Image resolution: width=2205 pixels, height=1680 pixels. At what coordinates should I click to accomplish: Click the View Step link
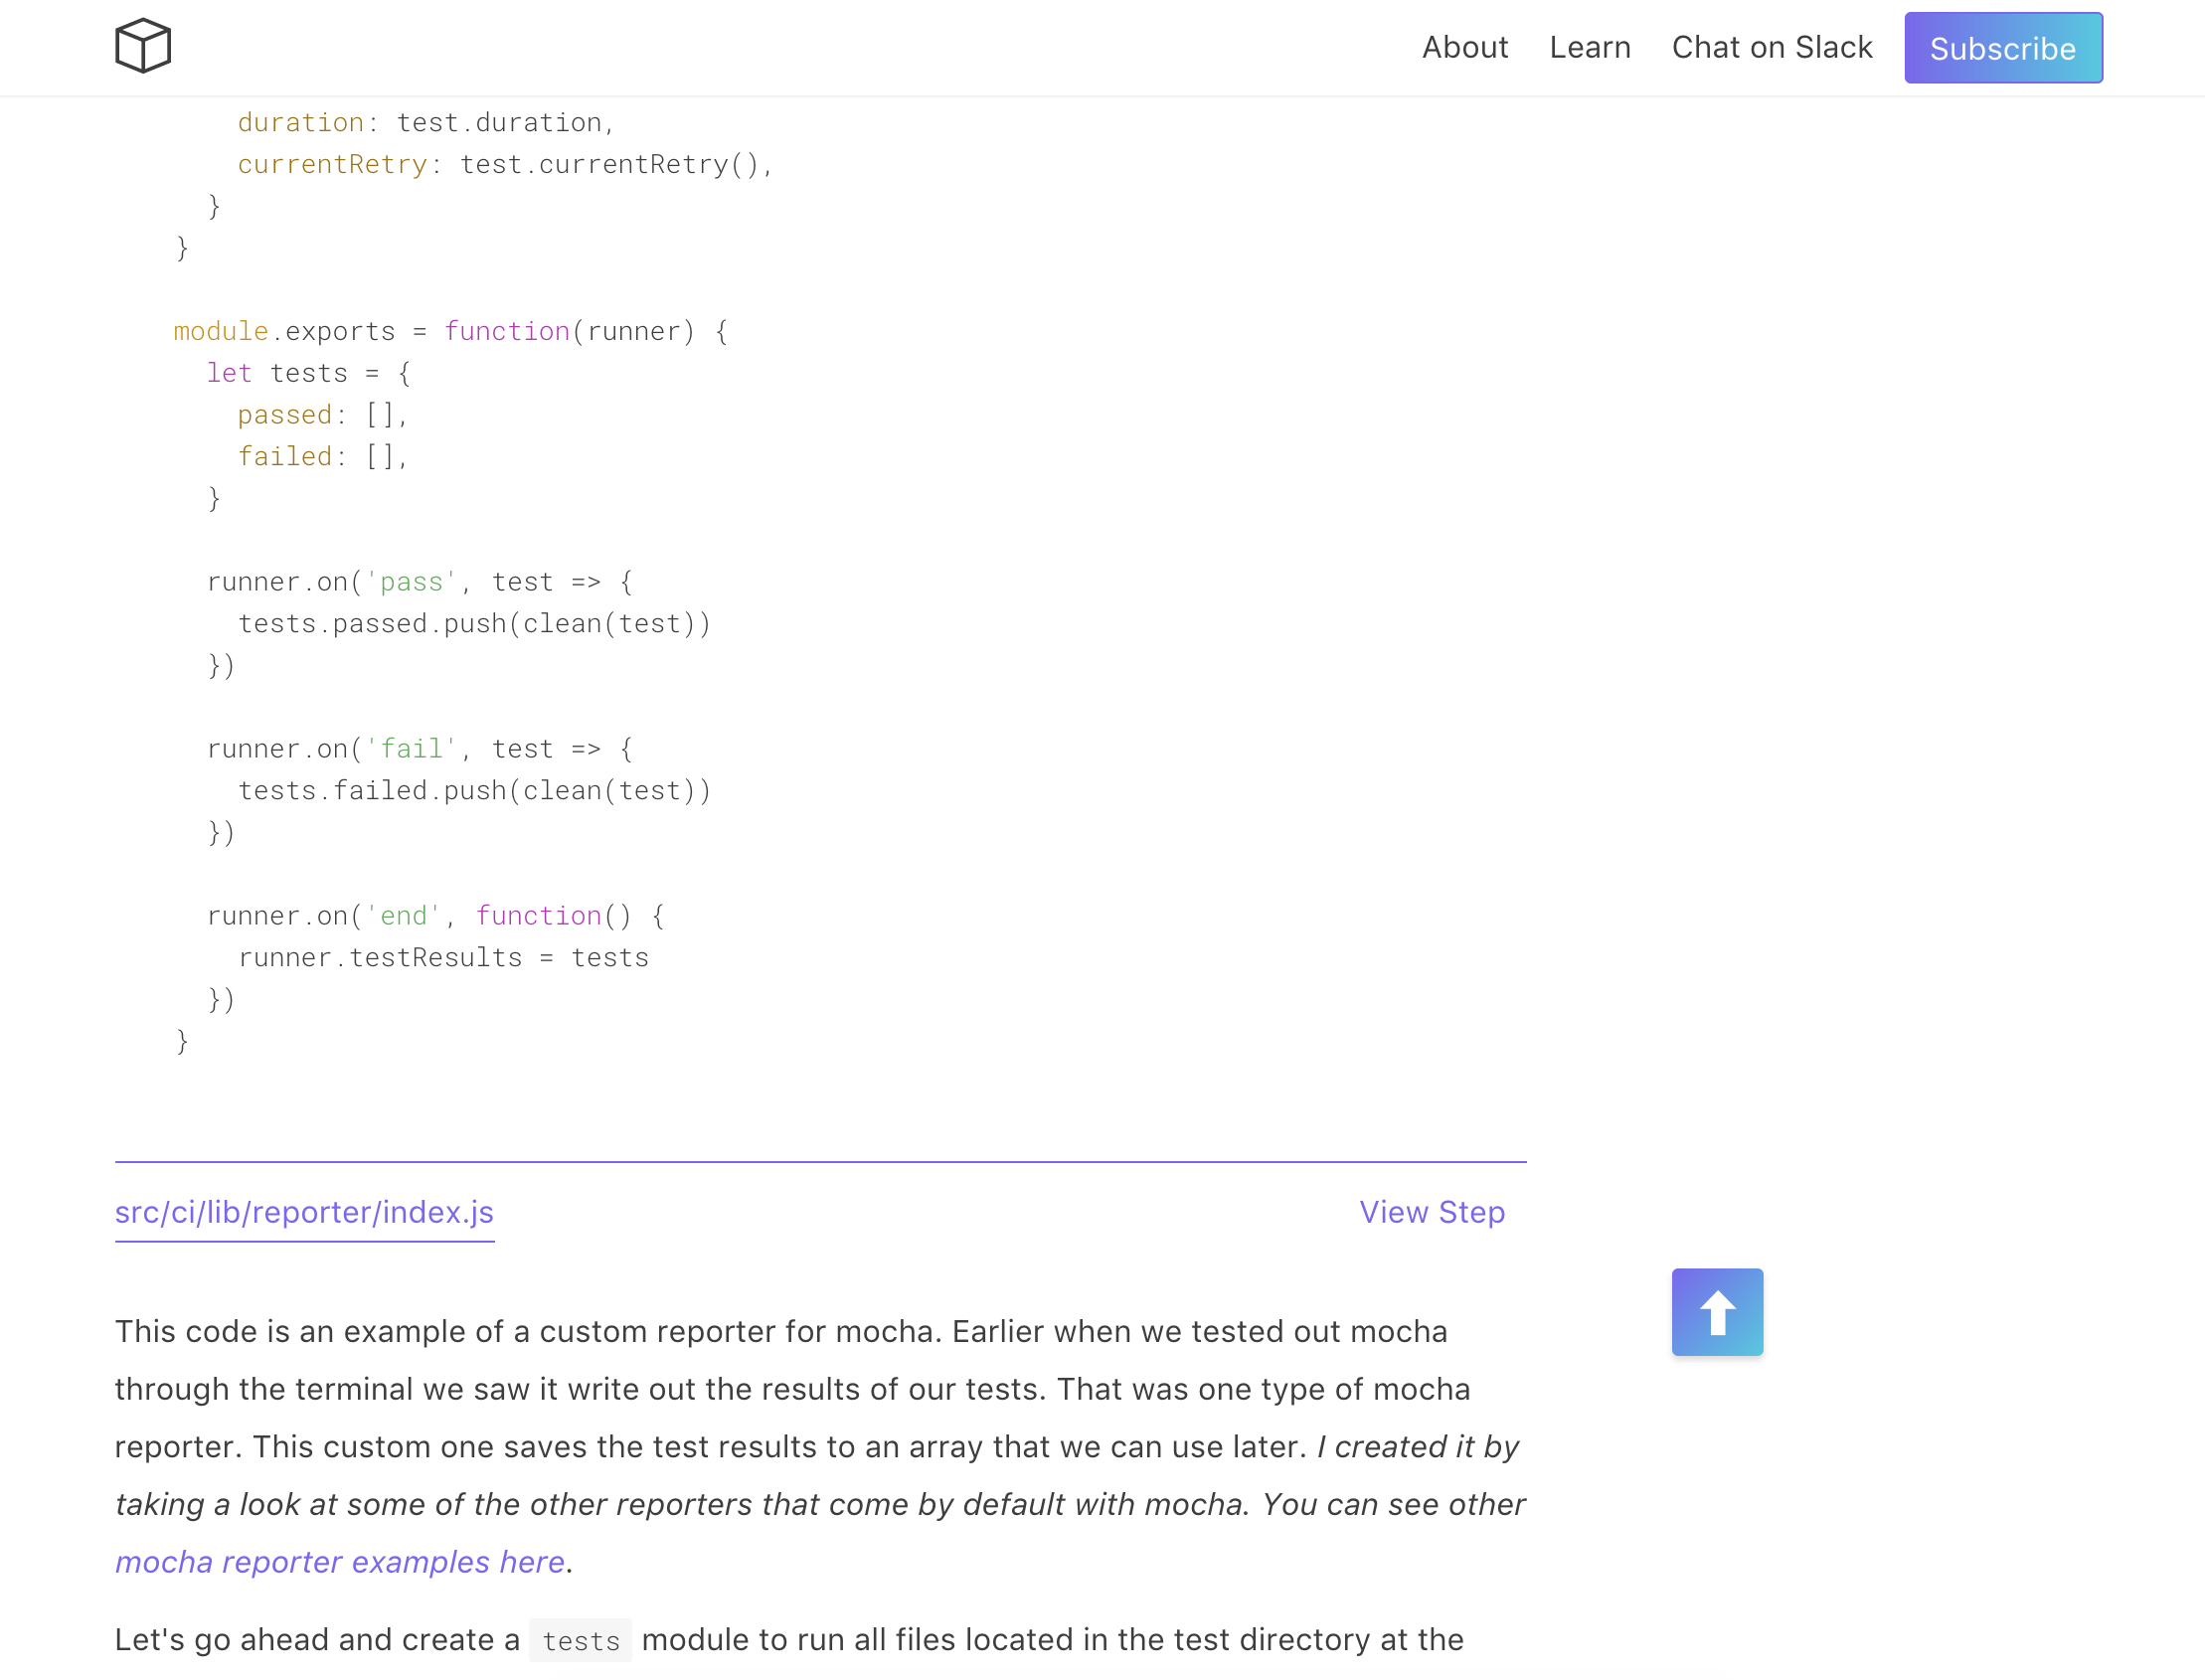[x=1431, y=1211]
